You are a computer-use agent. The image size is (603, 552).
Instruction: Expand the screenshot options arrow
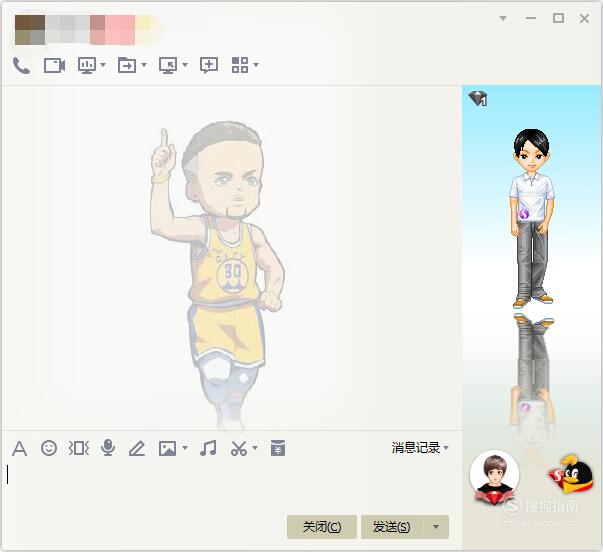pyautogui.click(x=255, y=448)
